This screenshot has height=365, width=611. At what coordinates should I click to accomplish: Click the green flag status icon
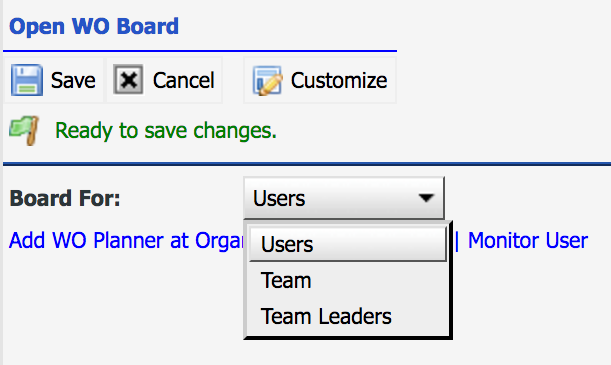pos(24,130)
